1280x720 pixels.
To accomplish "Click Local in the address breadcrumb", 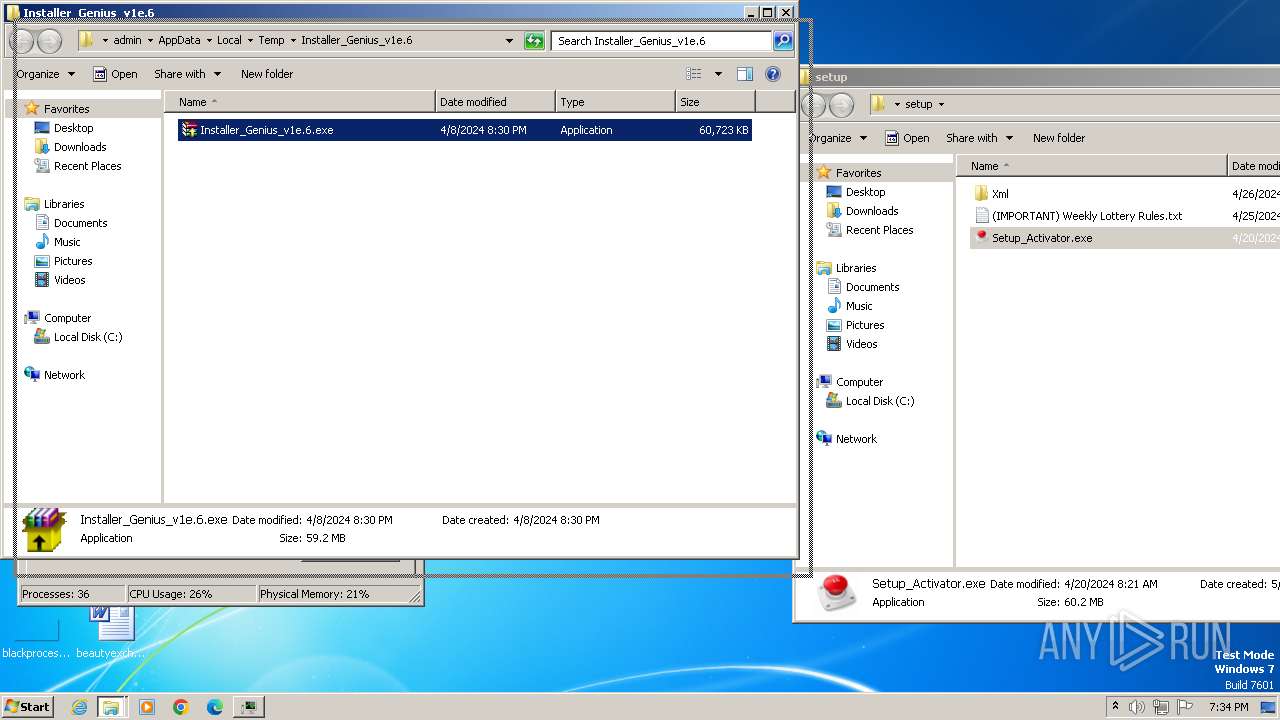I will (229, 41).
